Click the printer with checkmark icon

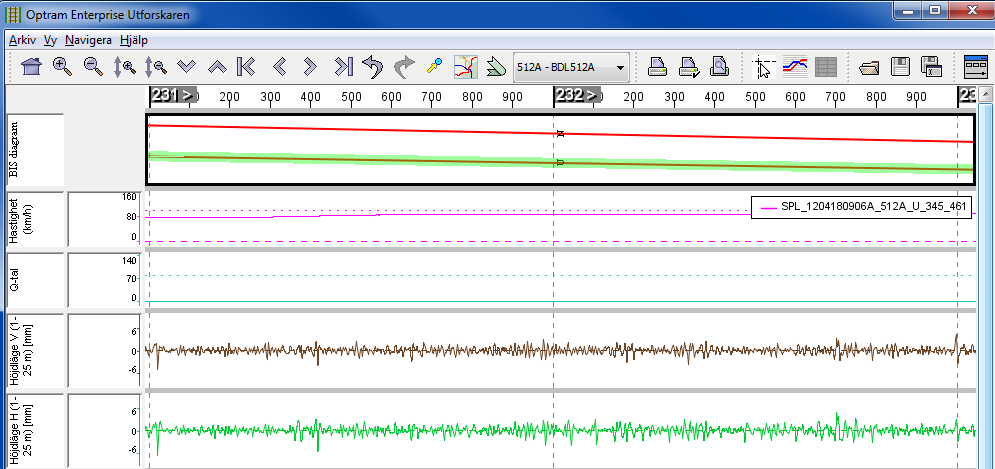pyautogui.click(x=689, y=67)
